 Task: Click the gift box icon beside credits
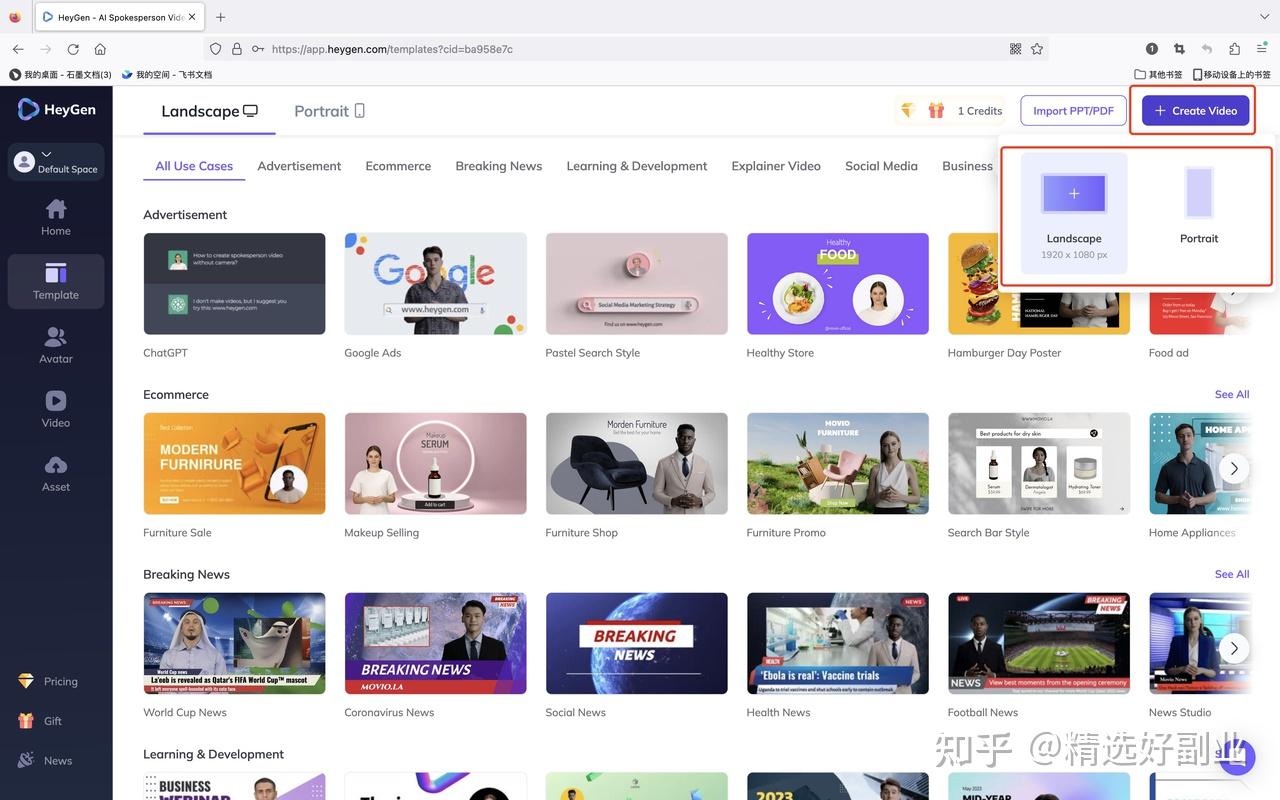[x=936, y=110]
